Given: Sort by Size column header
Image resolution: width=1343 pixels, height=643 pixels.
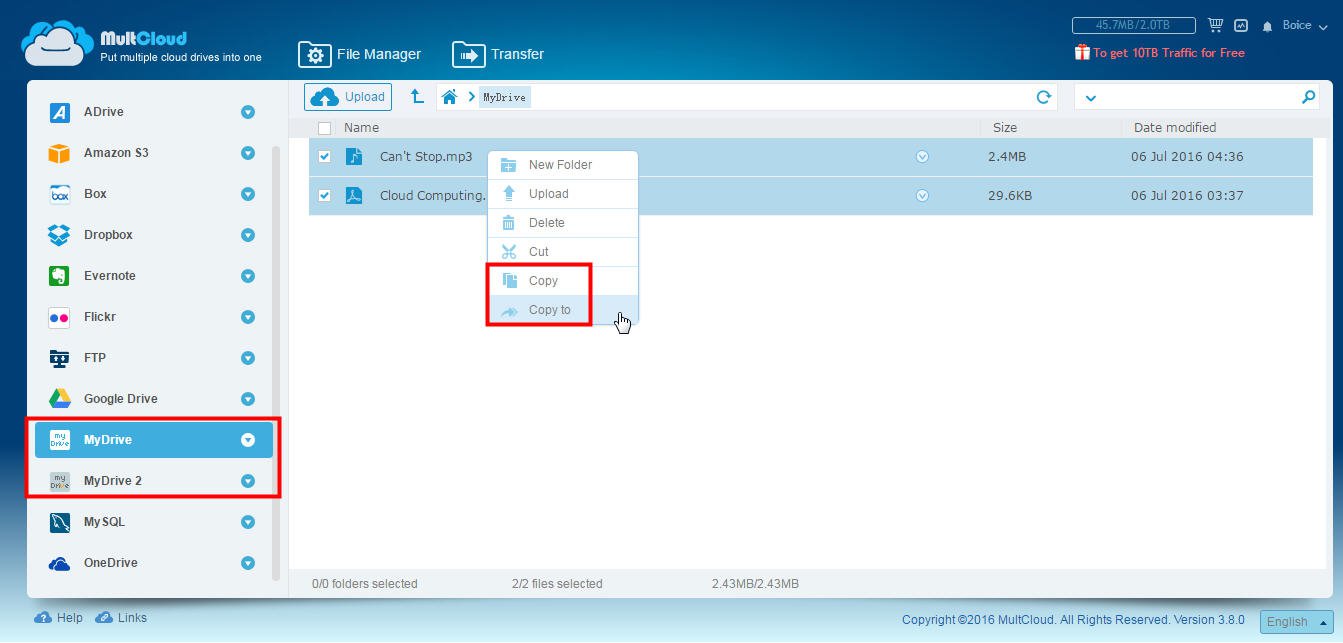Looking at the screenshot, I should 1004,128.
